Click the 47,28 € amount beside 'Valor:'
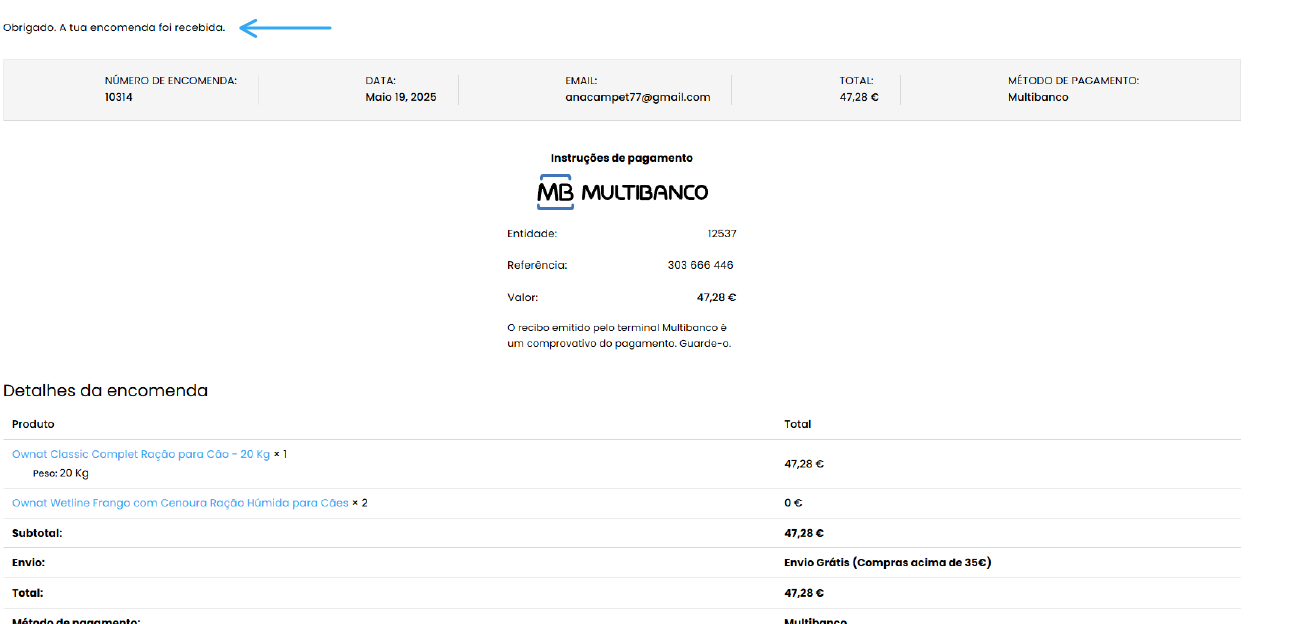This screenshot has height=624, width=1292. coord(717,297)
